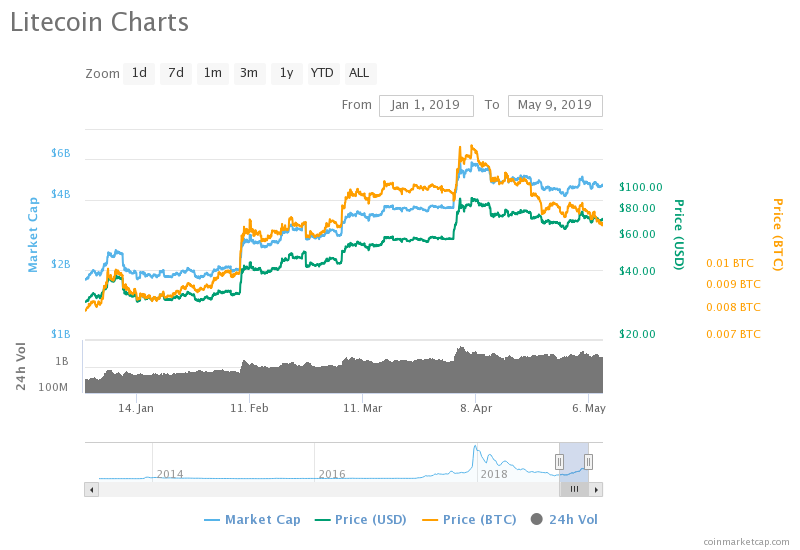Click the From date field
The width and height of the screenshot is (800, 550).
[426, 106]
